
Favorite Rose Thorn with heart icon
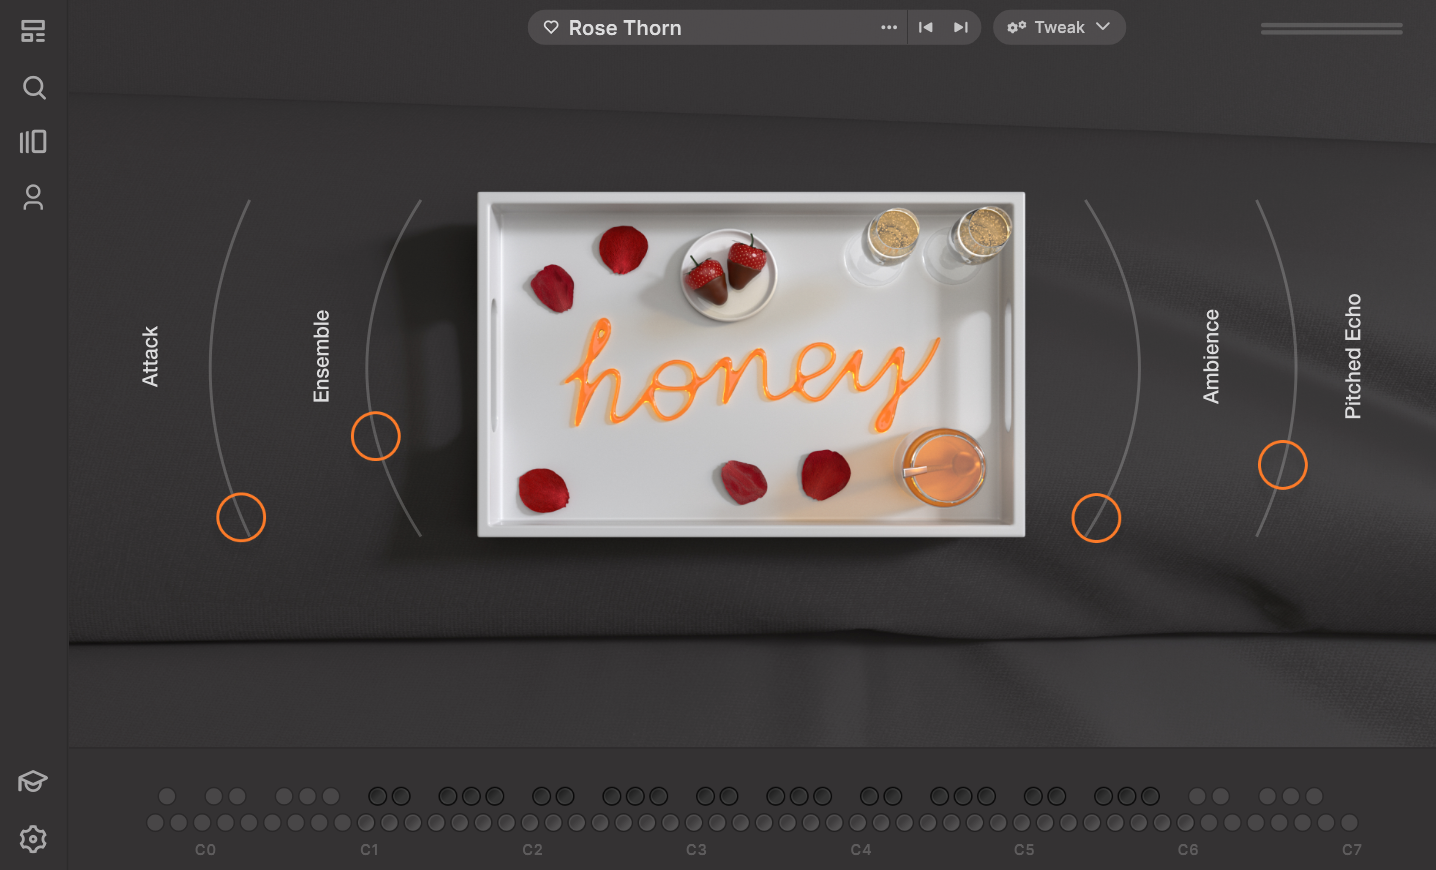click(551, 28)
